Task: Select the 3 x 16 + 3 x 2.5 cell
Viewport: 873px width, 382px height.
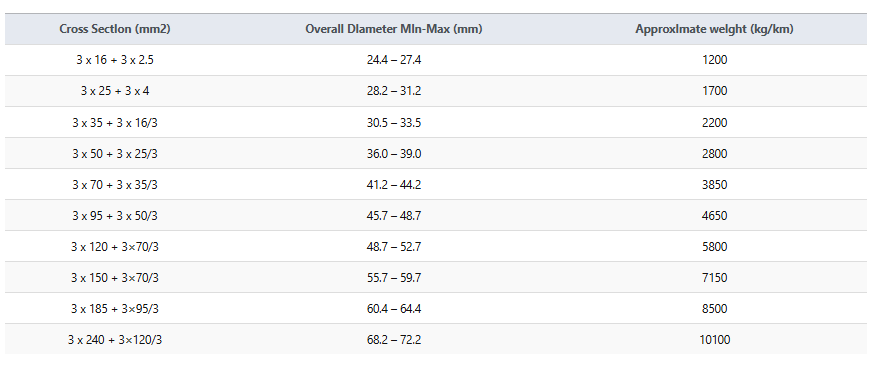Action: tap(115, 60)
